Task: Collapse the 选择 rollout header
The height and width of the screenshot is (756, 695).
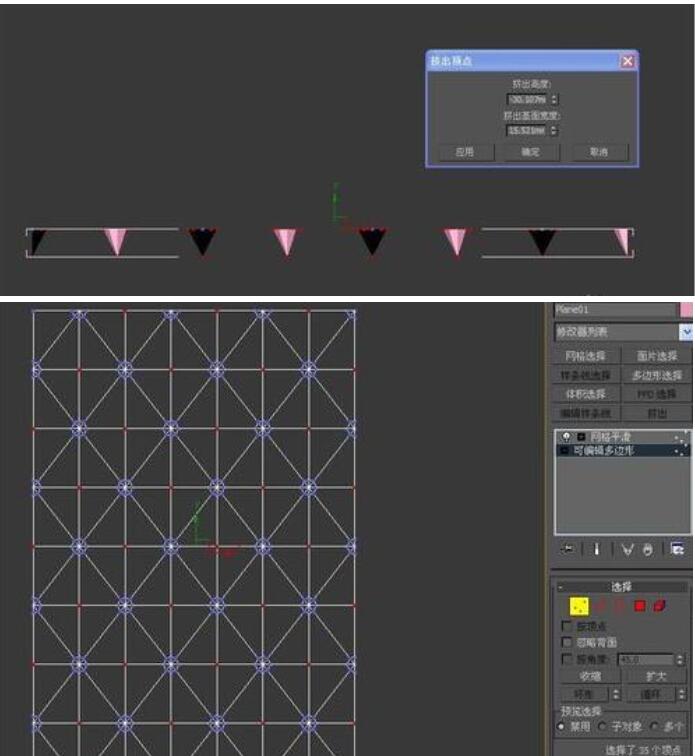Action: (621, 586)
